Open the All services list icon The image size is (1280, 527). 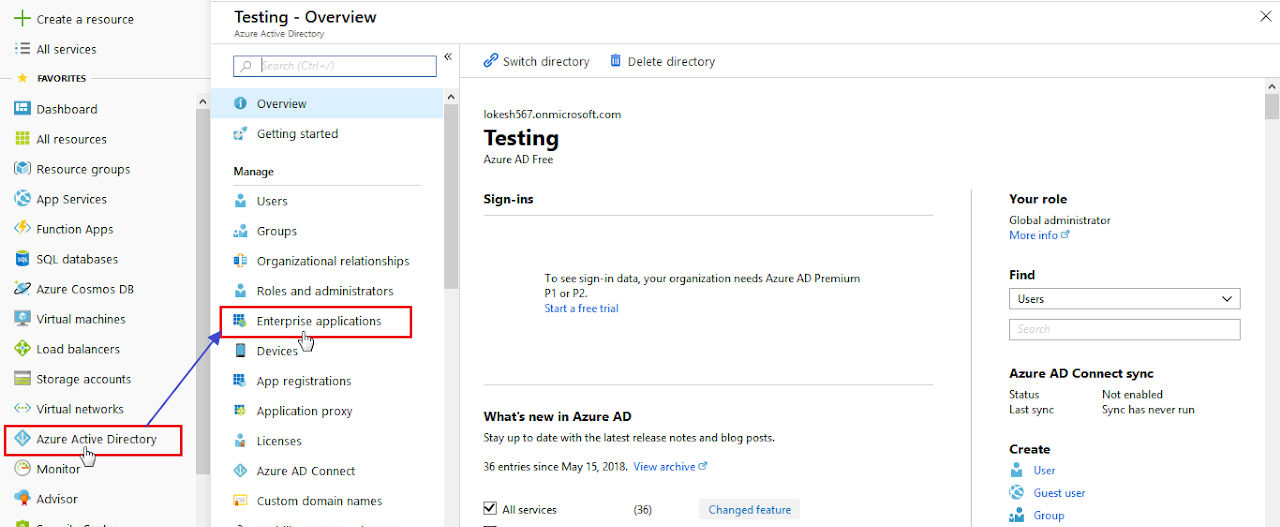(21, 49)
